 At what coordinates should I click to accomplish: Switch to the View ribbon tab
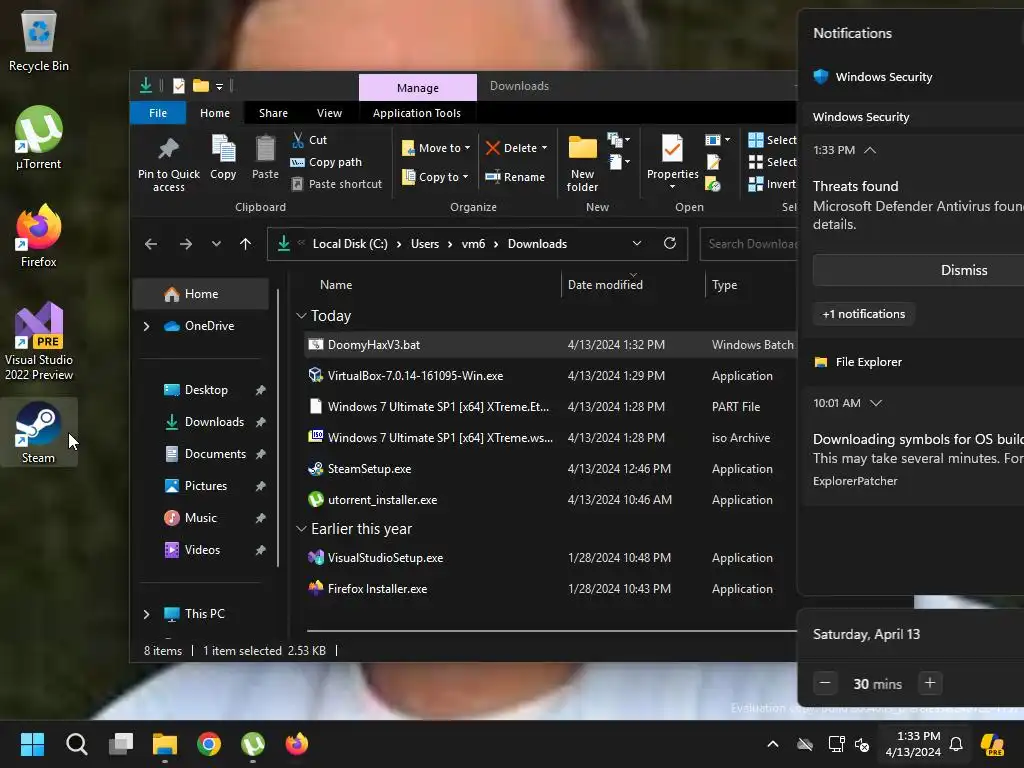click(x=329, y=113)
